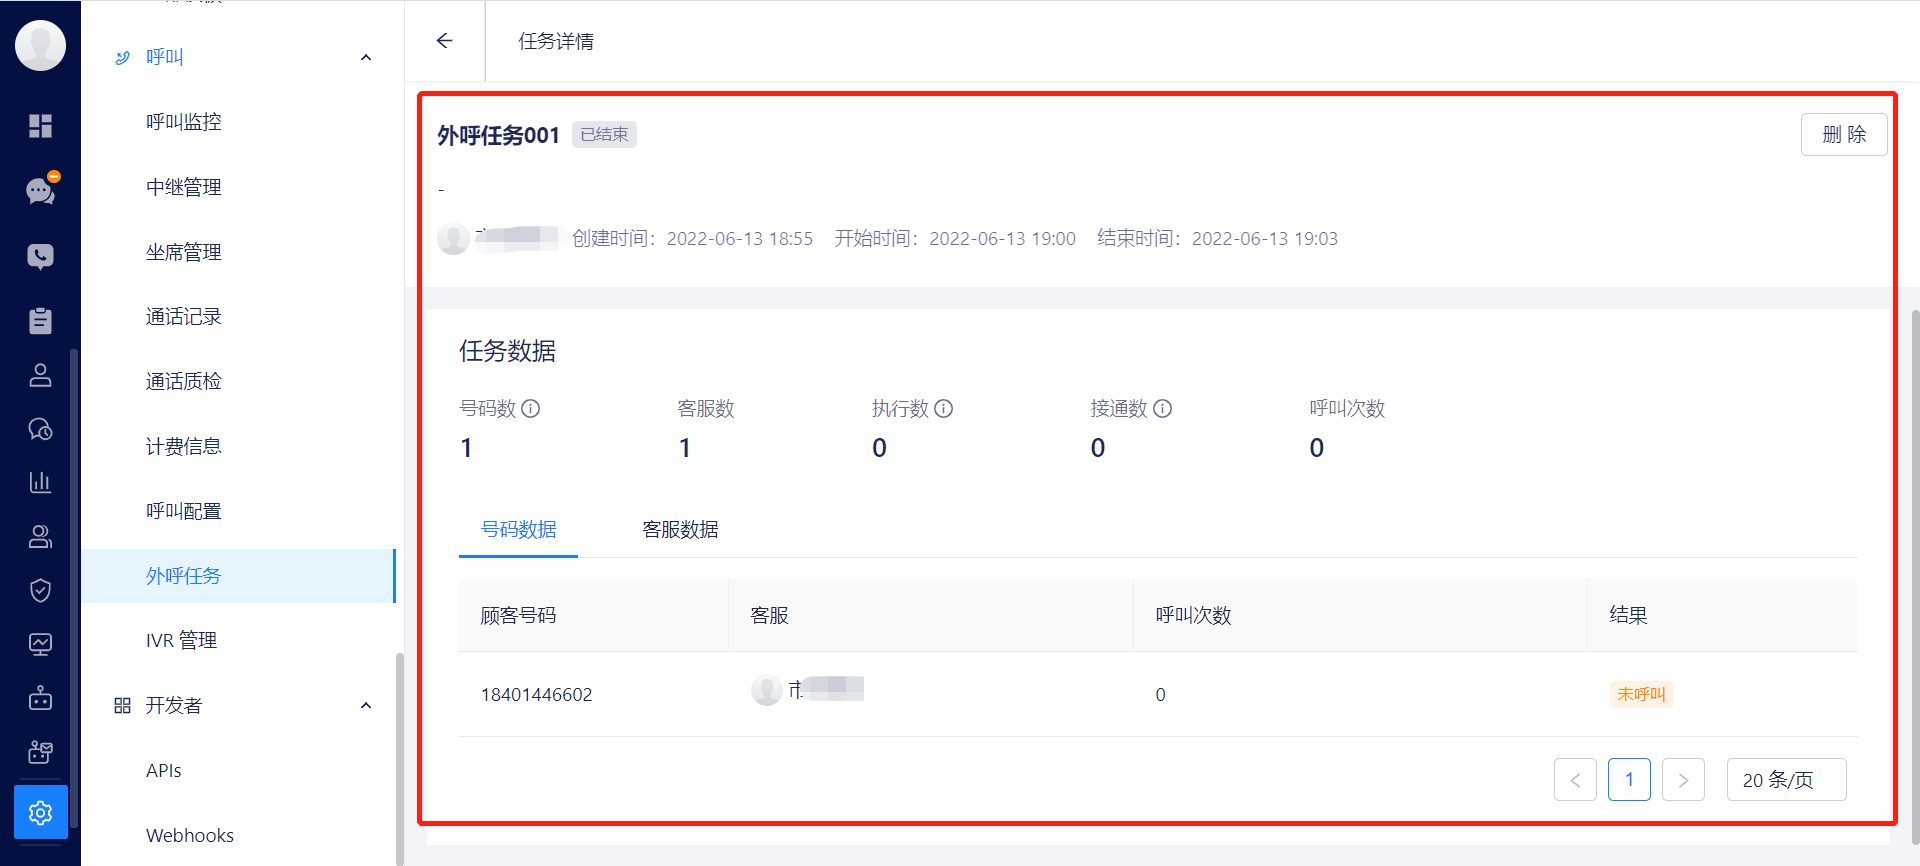Switch to the 客服数据 tab
The height and width of the screenshot is (866, 1920).
click(680, 529)
